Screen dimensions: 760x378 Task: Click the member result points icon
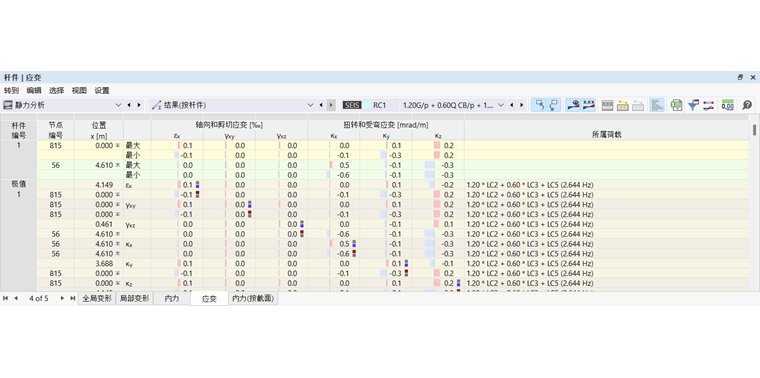[x=709, y=105]
